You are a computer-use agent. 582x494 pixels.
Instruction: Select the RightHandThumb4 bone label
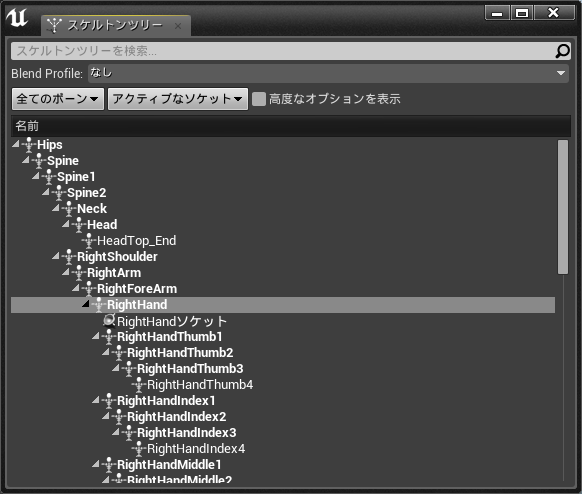pyautogui.click(x=200, y=385)
